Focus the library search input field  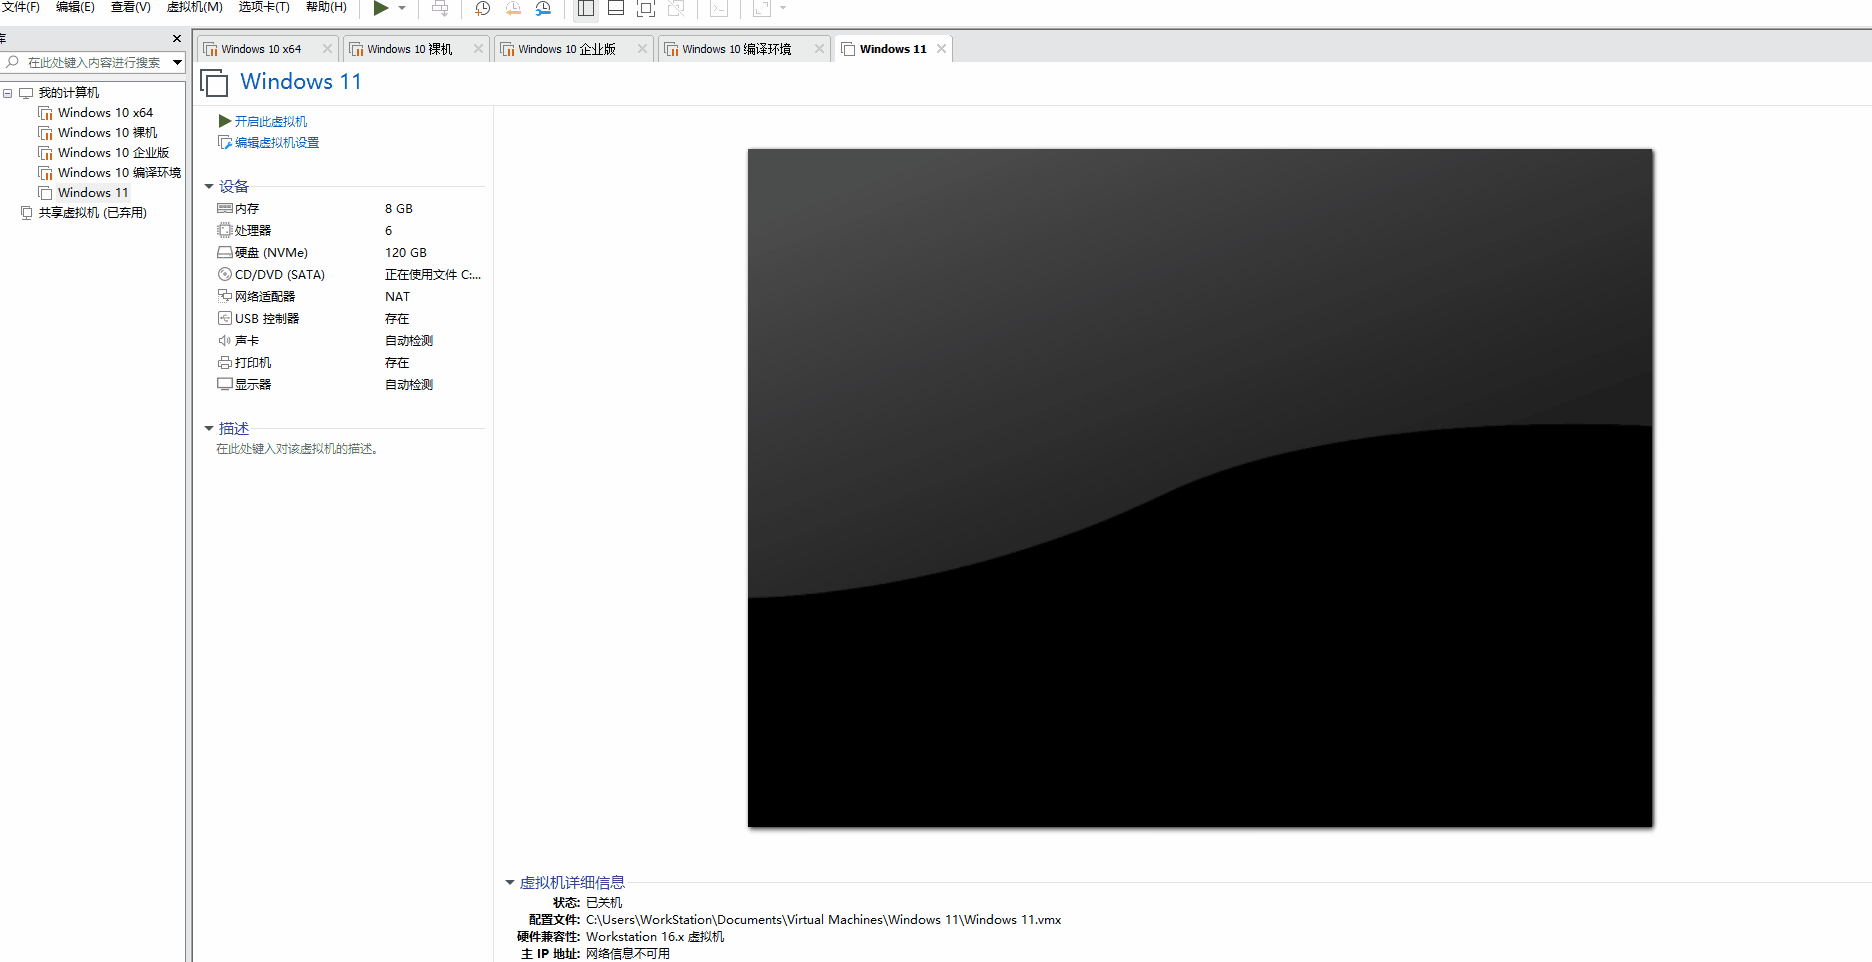(94, 62)
